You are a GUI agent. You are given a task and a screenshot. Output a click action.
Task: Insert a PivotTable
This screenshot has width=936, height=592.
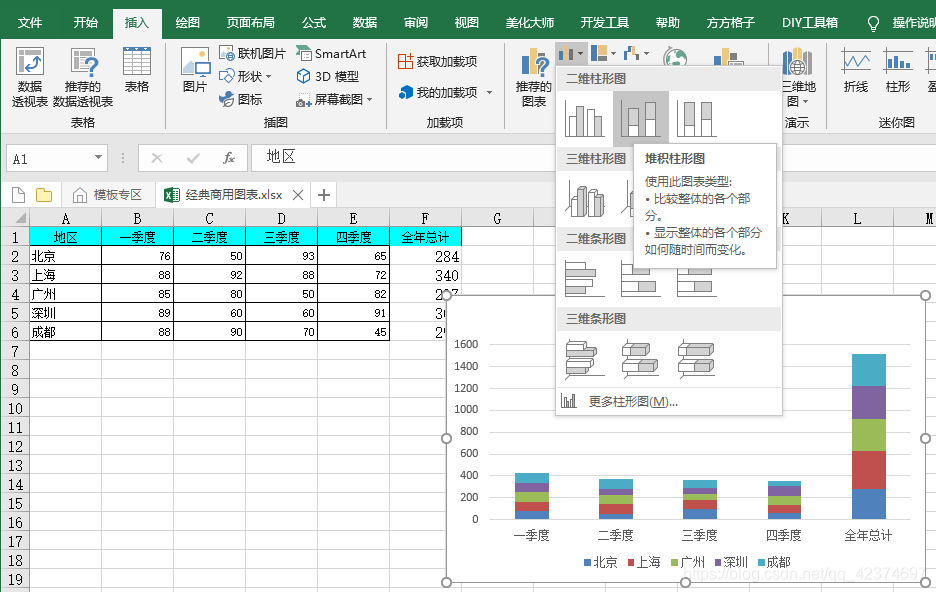pos(29,78)
